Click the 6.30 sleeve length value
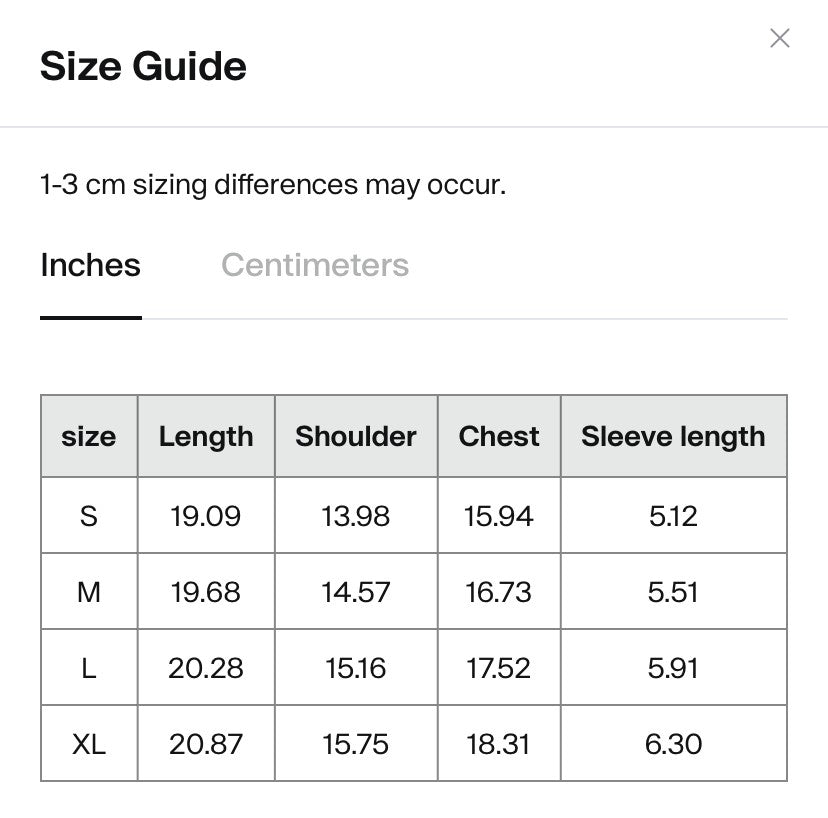The width and height of the screenshot is (828, 818). (673, 744)
